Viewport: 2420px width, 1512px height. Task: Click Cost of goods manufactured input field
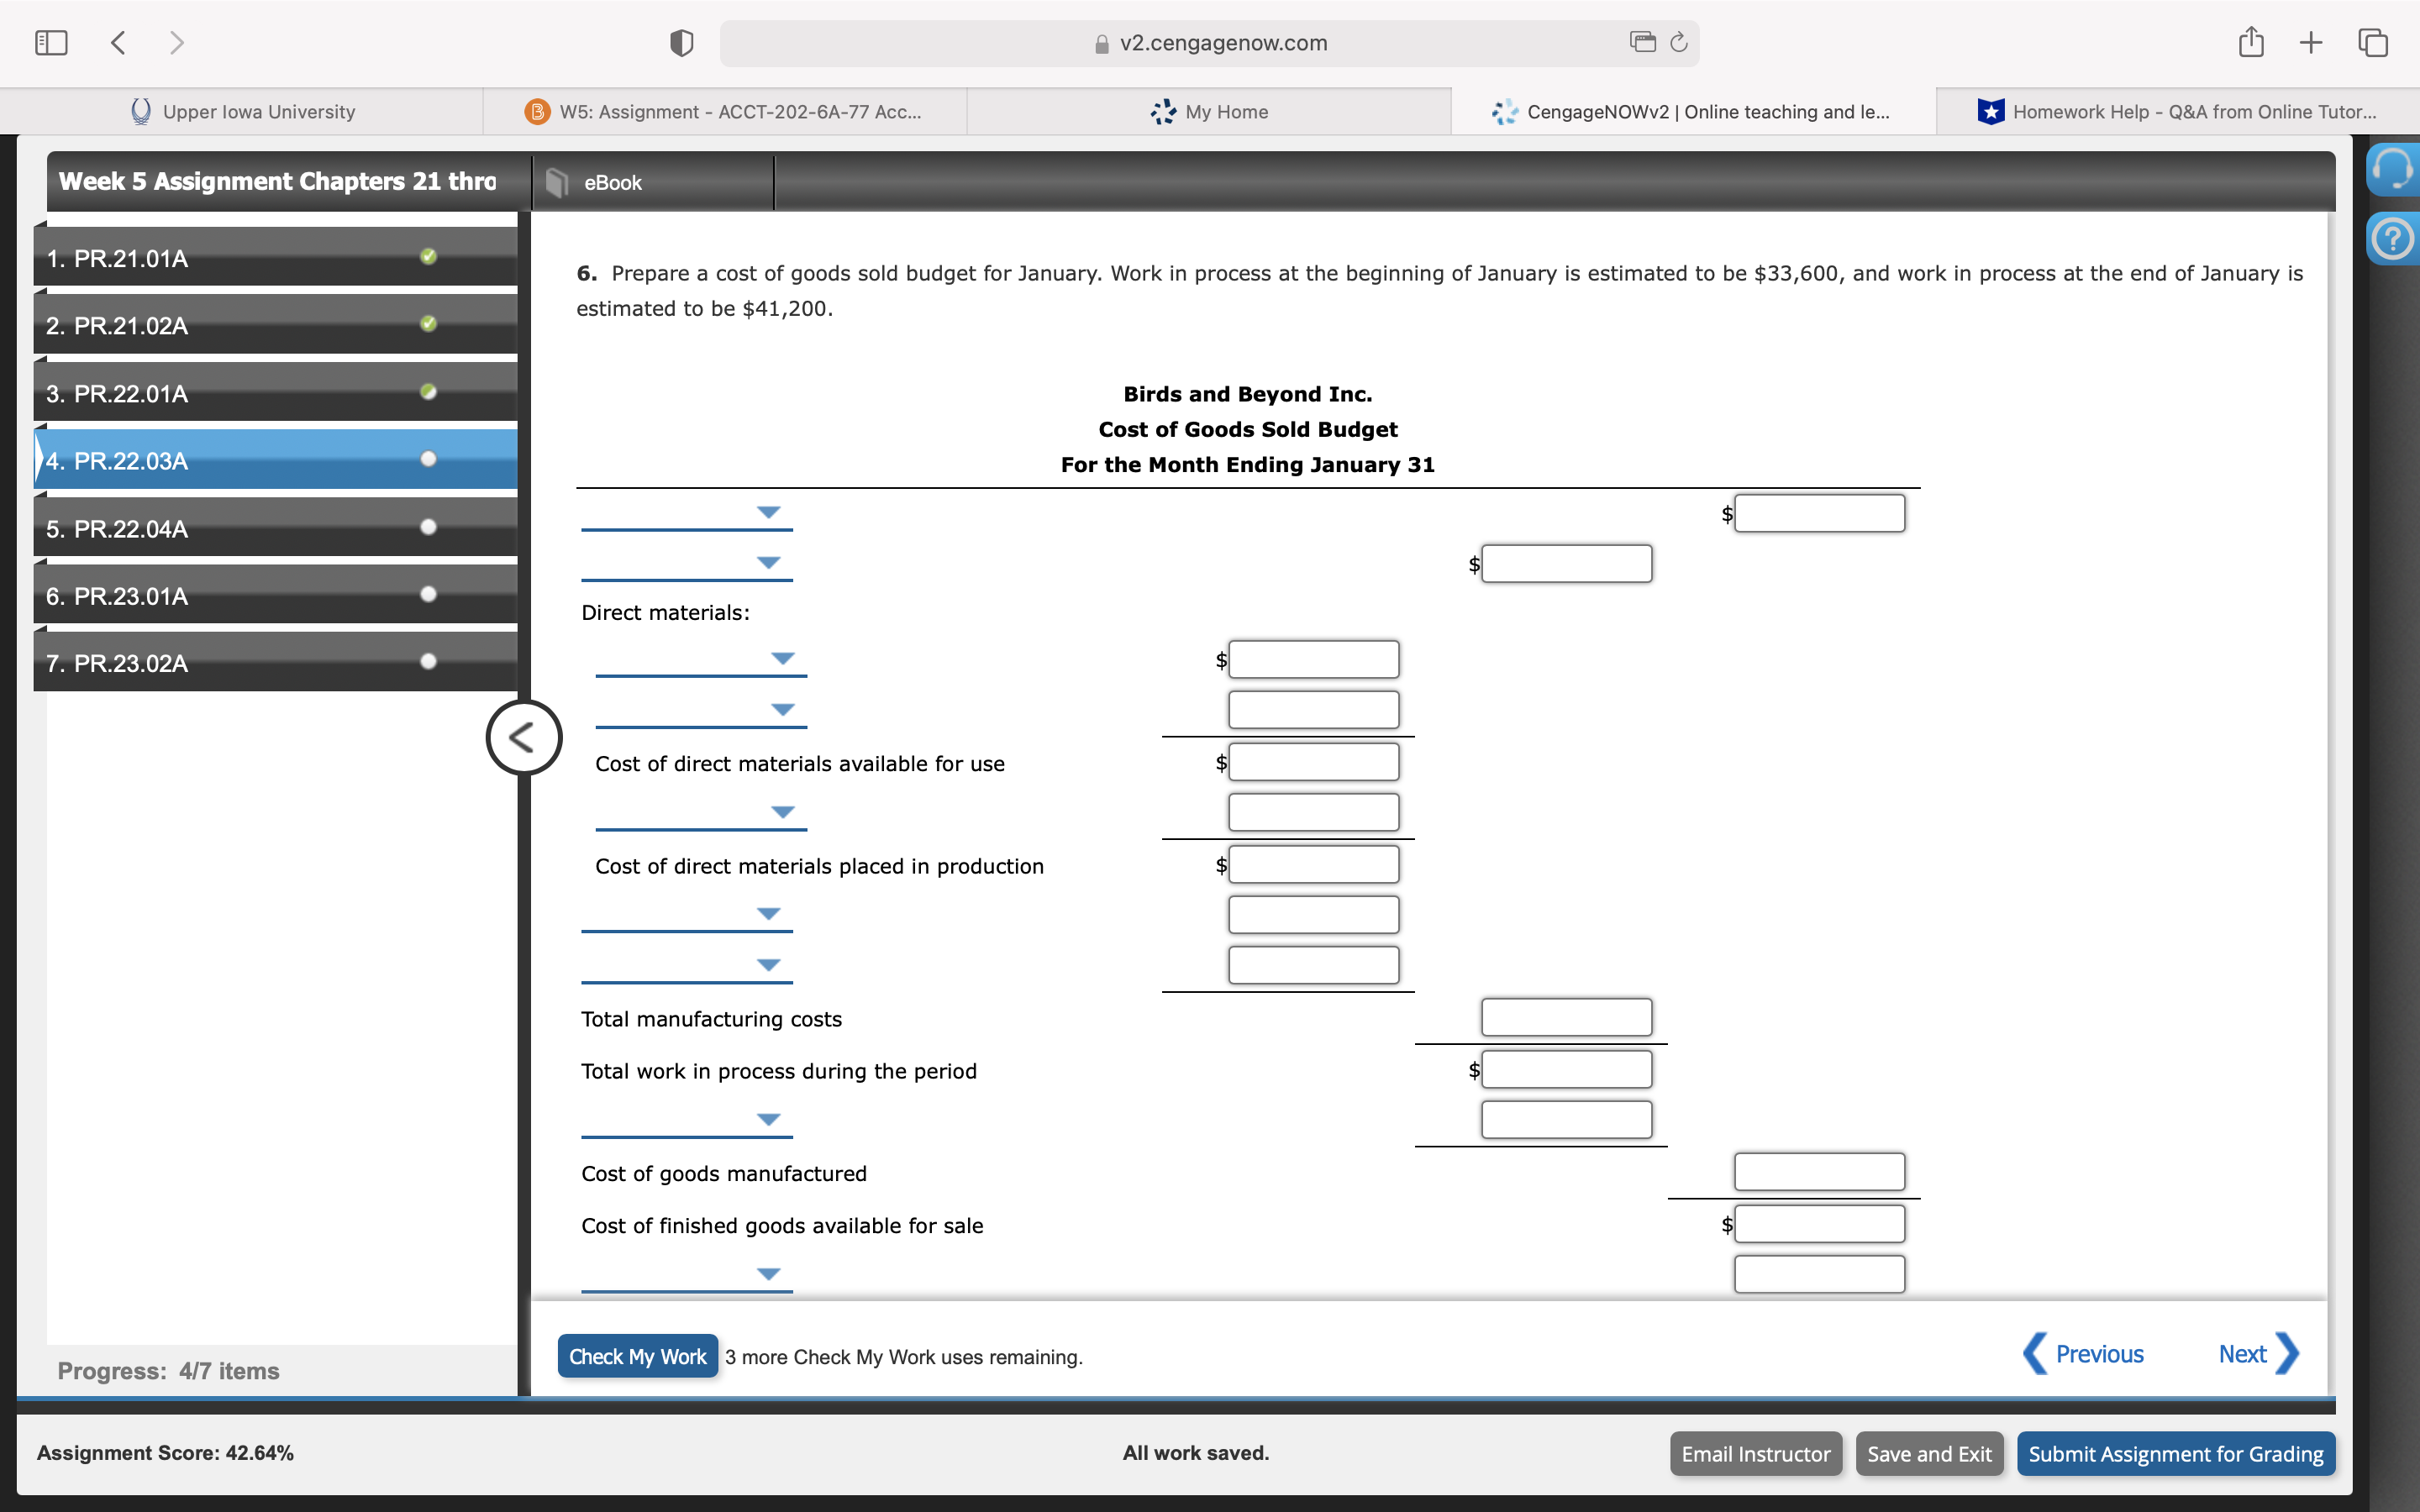1818,1172
